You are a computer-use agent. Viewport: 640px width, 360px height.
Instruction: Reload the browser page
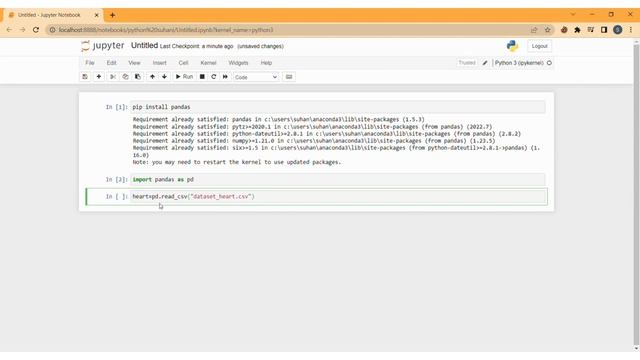coord(36,30)
